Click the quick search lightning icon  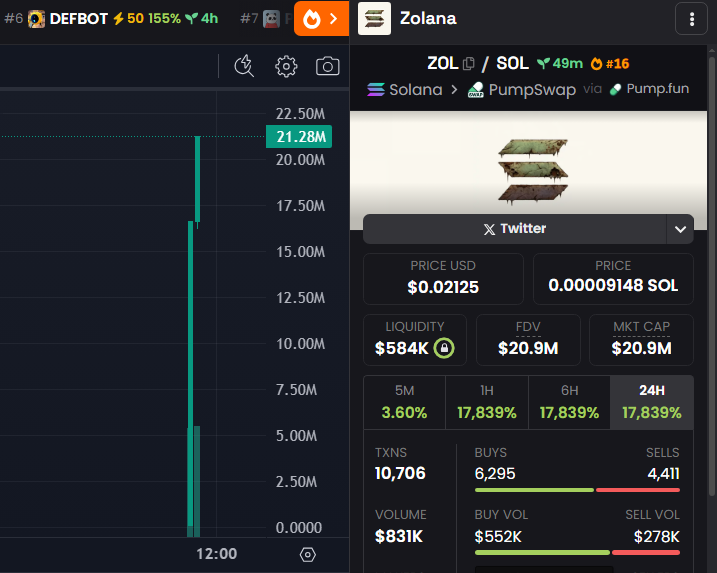[x=244, y=67]
